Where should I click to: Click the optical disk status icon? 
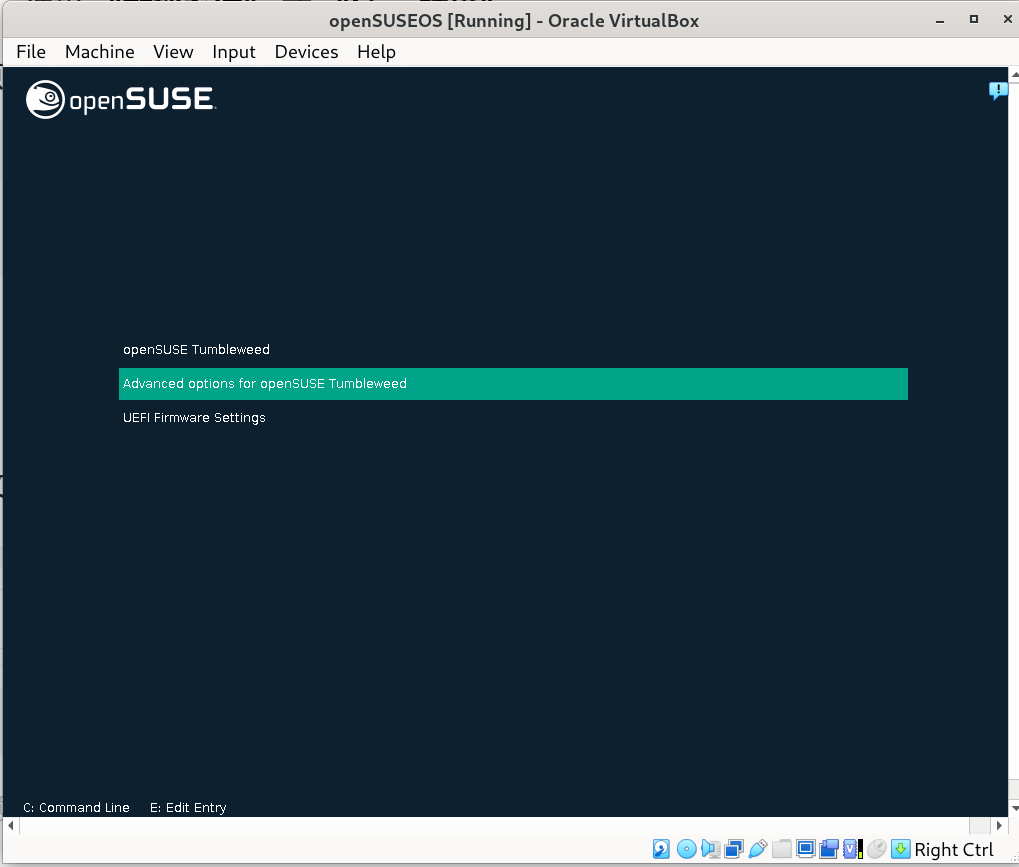tap(686, 849)
